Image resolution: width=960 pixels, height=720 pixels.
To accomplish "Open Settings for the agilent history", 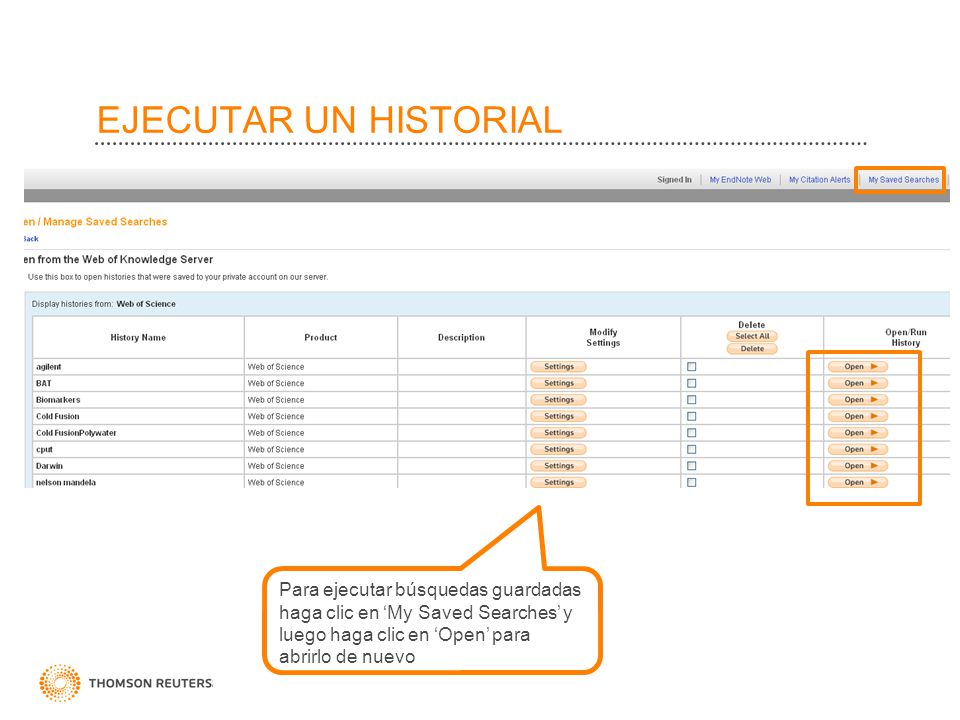I will [x=558, y=367].
